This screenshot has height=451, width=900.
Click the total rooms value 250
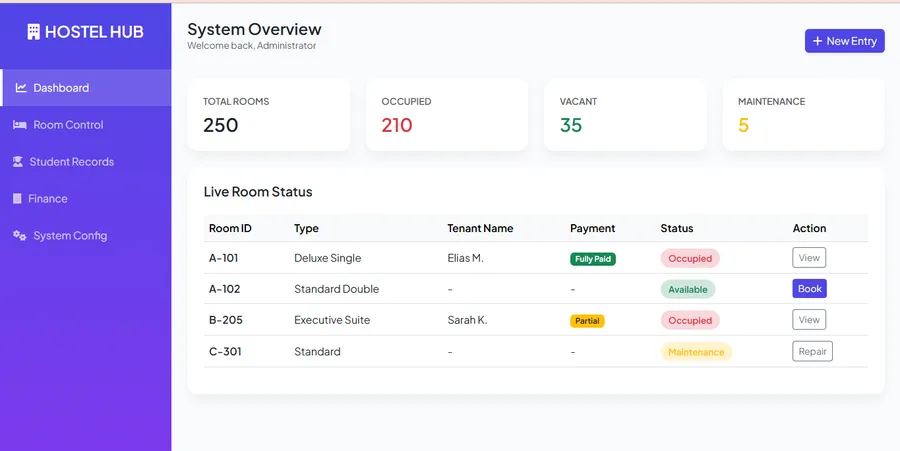tap(220, 125)
